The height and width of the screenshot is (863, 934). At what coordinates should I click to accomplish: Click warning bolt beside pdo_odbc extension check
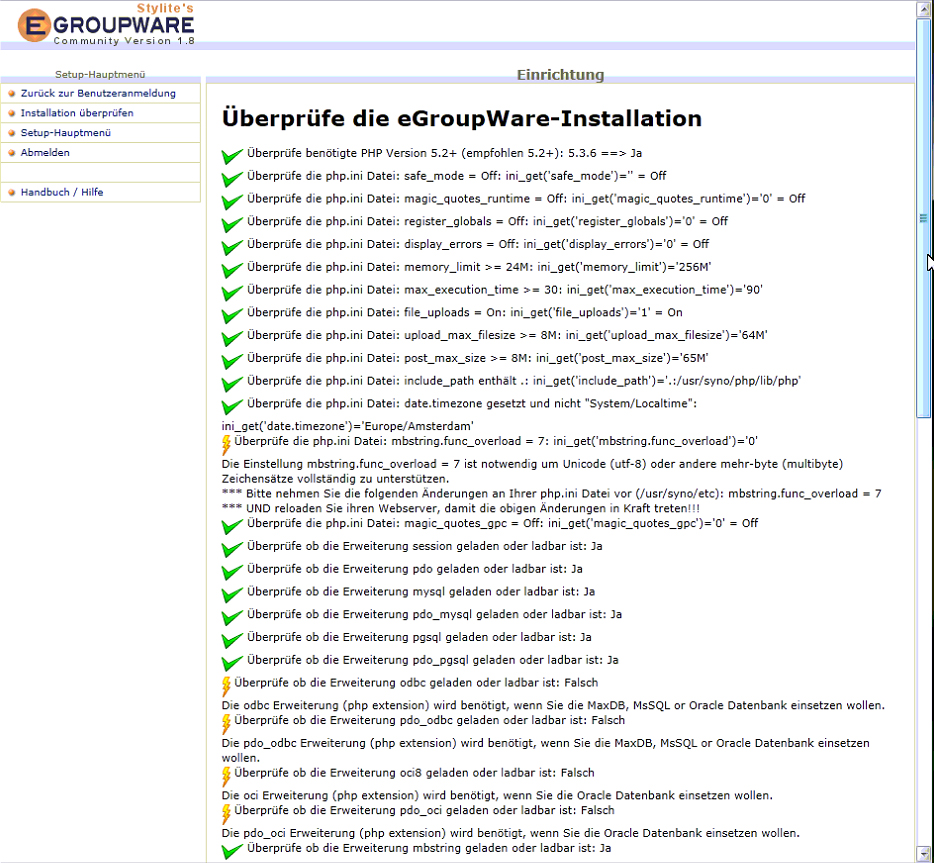[x=226, y=723]
